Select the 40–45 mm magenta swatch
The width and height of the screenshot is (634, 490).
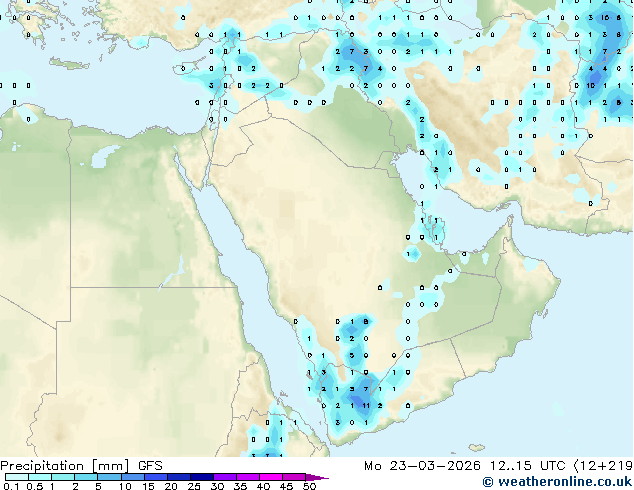click(x=271, y=477)
